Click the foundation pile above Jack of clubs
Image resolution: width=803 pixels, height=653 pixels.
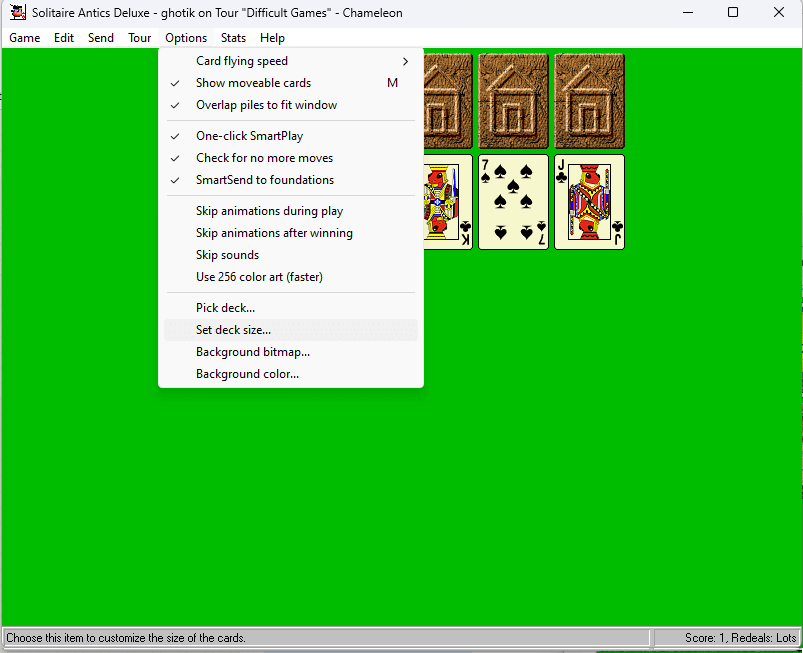point(589,101)
